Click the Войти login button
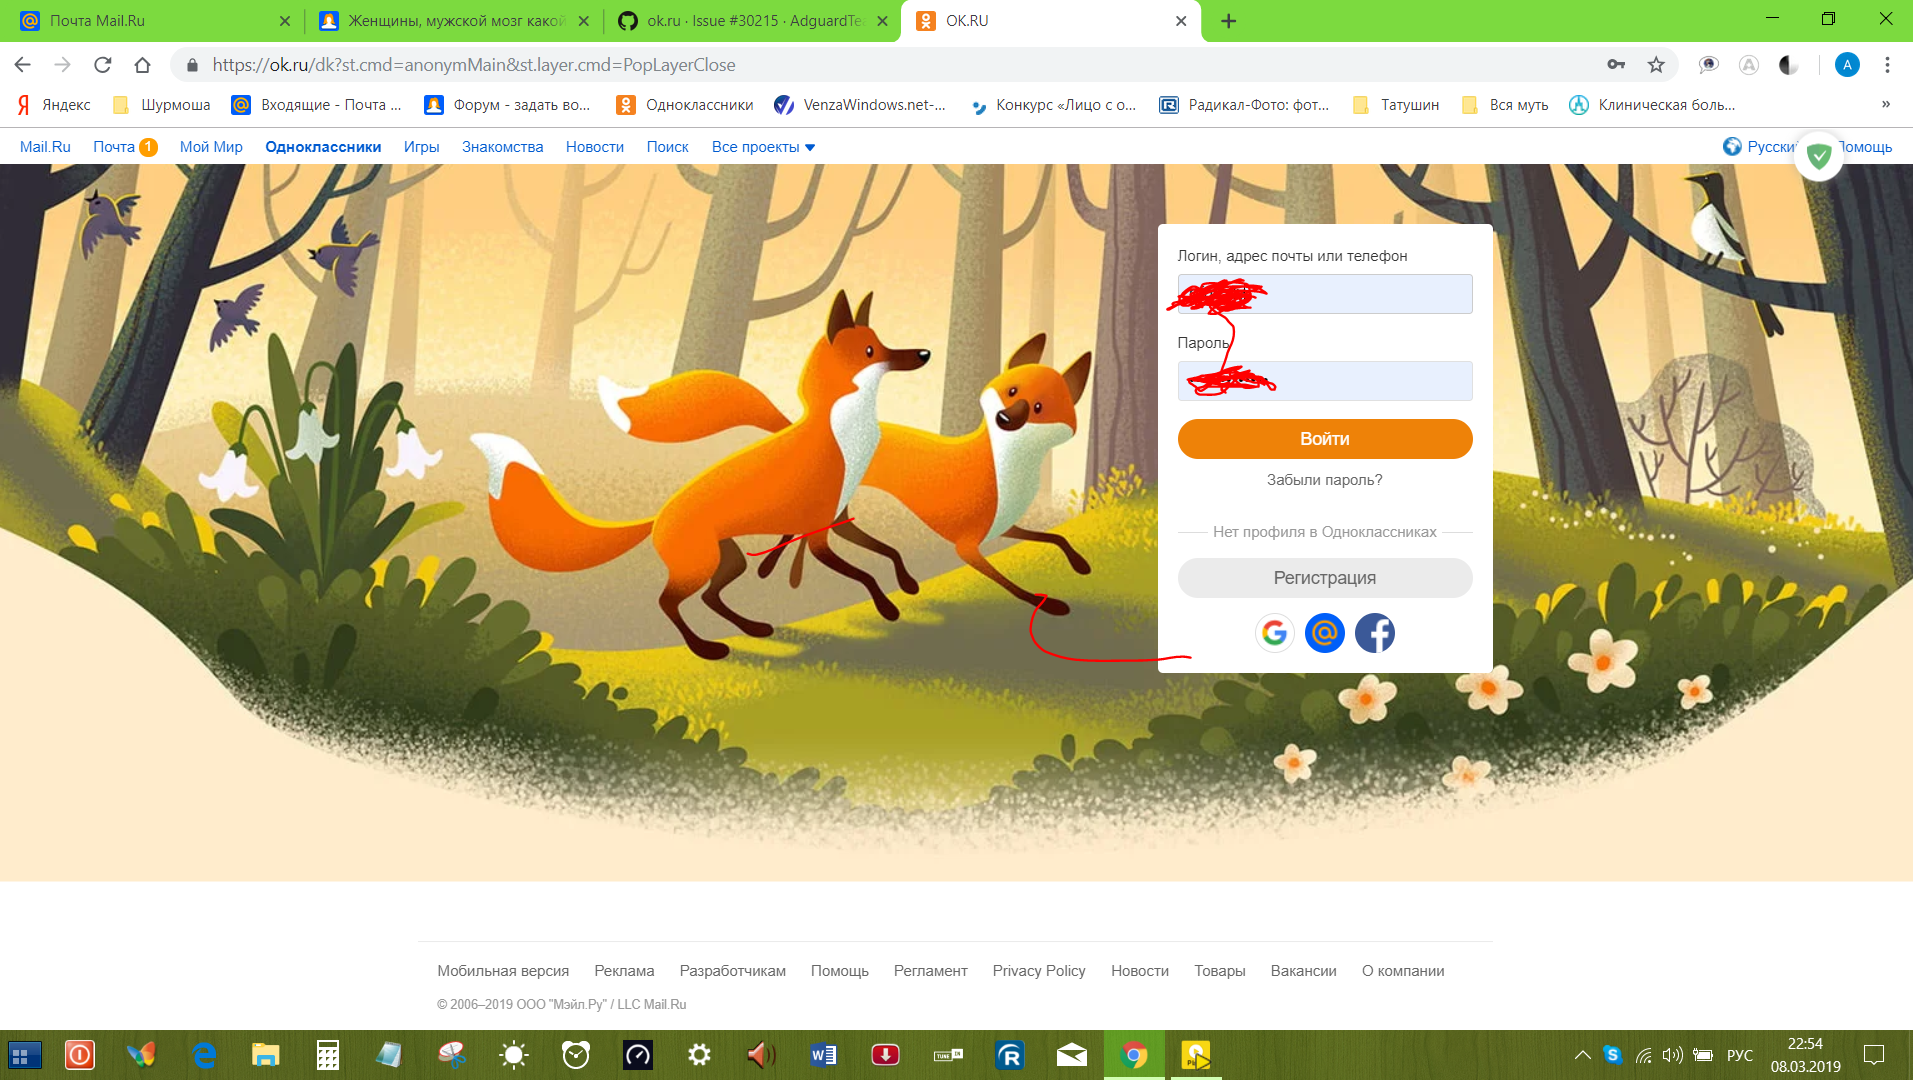The width and height of the screenshot is (1913, 1080). [1324, 439]
